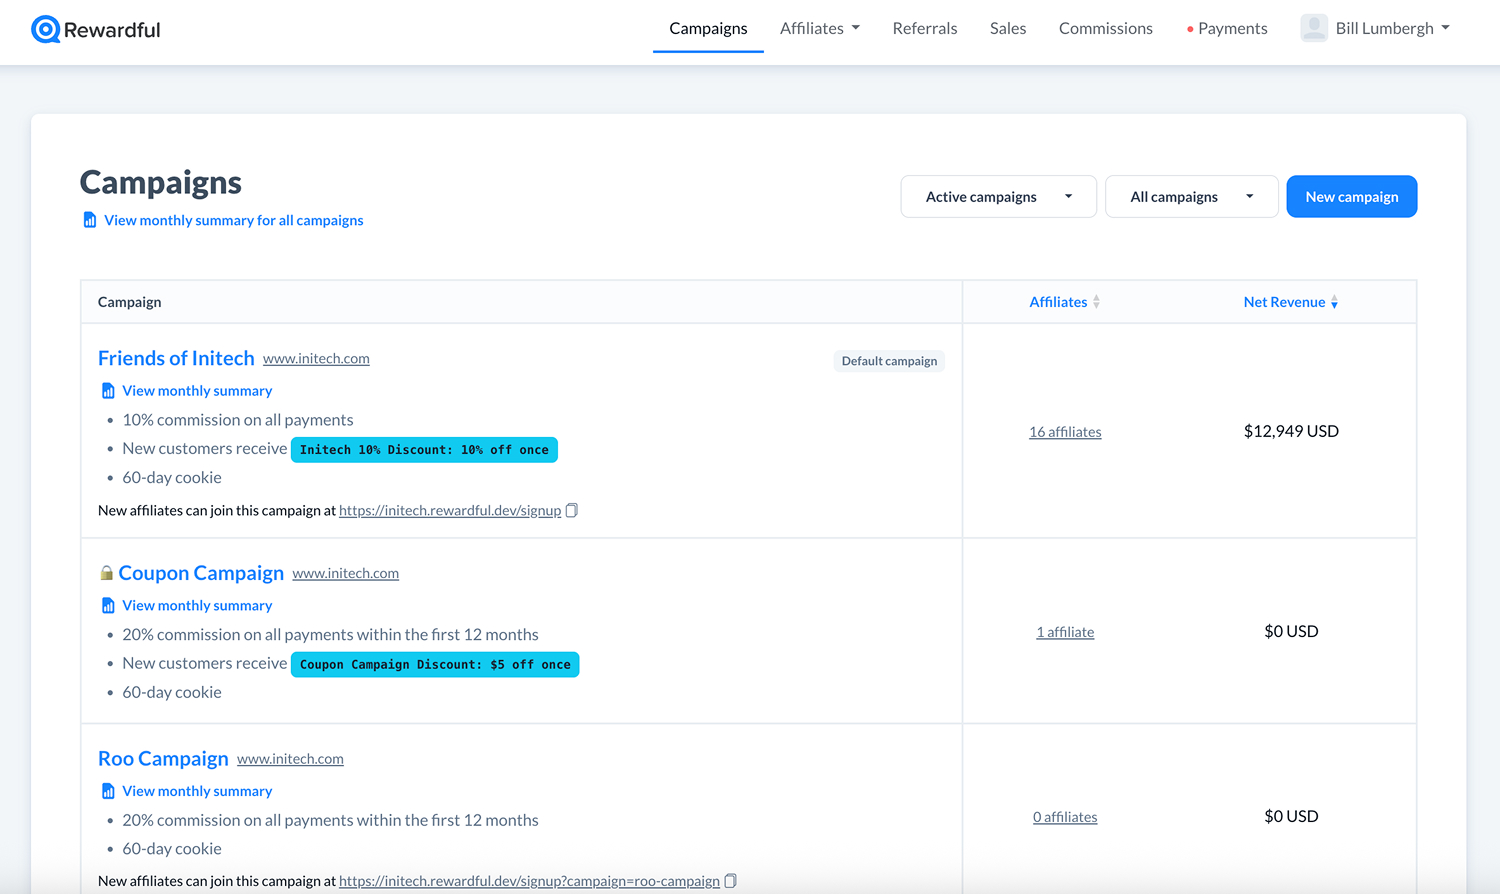Click View monthly summary under Coupon Campaign
Image resolution: width=1500 pixels, height=894 pixels.
(197, 606)
